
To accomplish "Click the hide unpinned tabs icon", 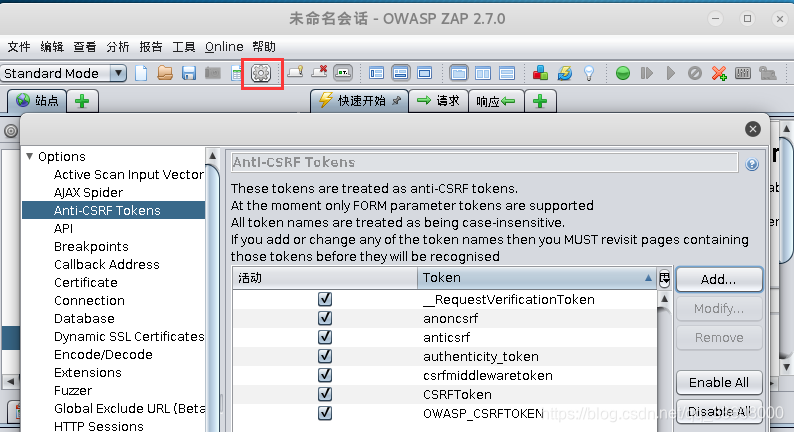I will [x=319, y=72].
